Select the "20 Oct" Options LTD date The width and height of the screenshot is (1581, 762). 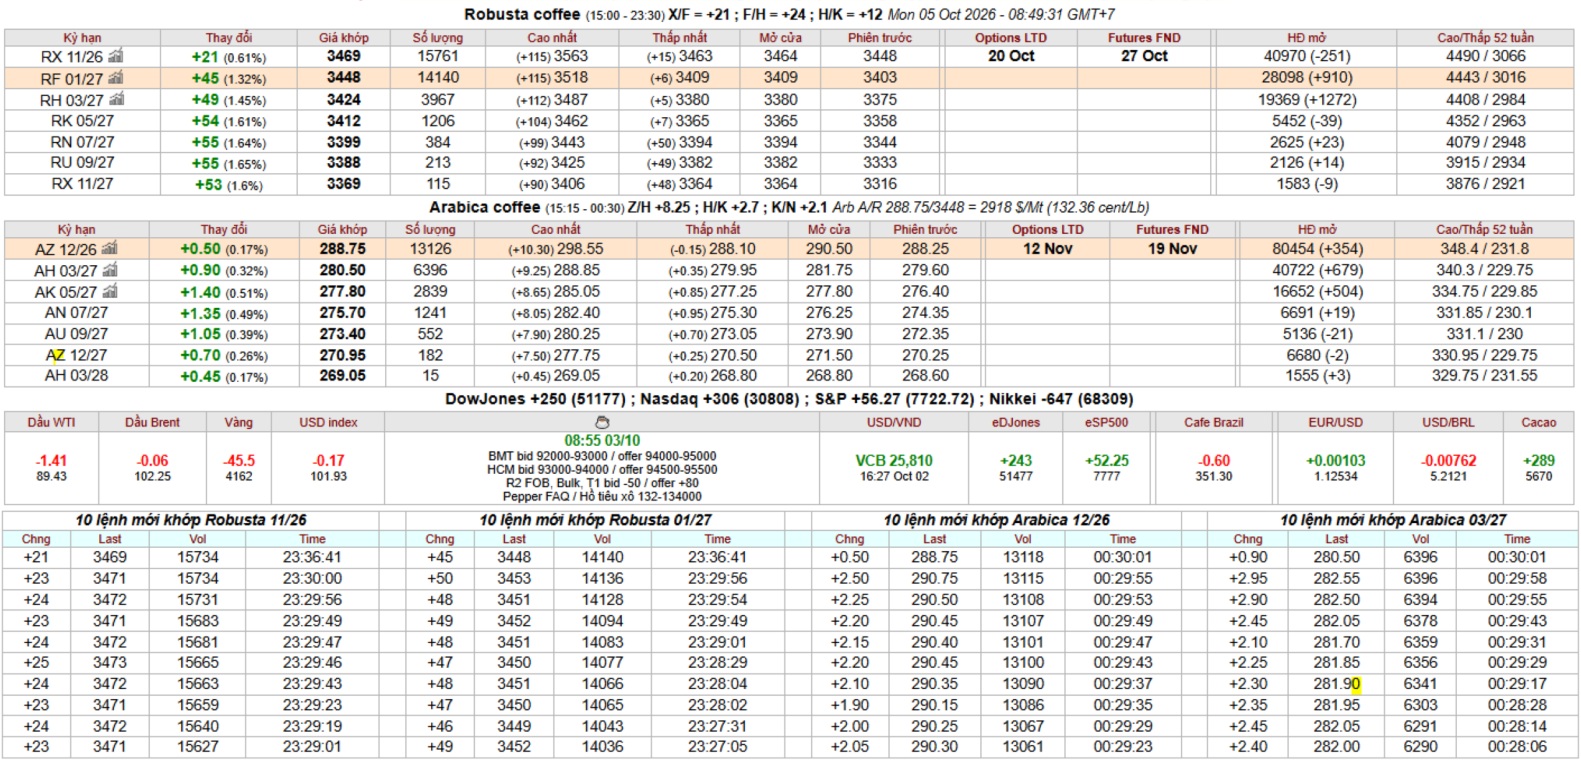click(x=1011, y=56)
